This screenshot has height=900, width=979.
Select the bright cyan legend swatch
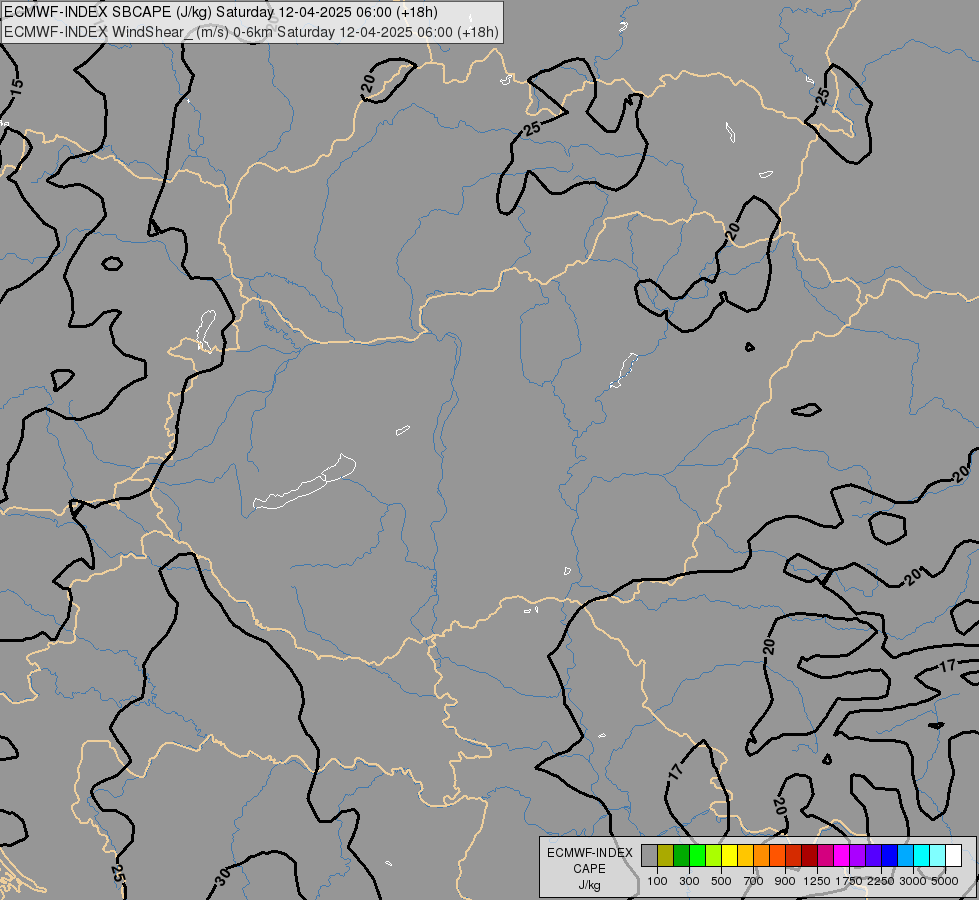click(922, 856)
